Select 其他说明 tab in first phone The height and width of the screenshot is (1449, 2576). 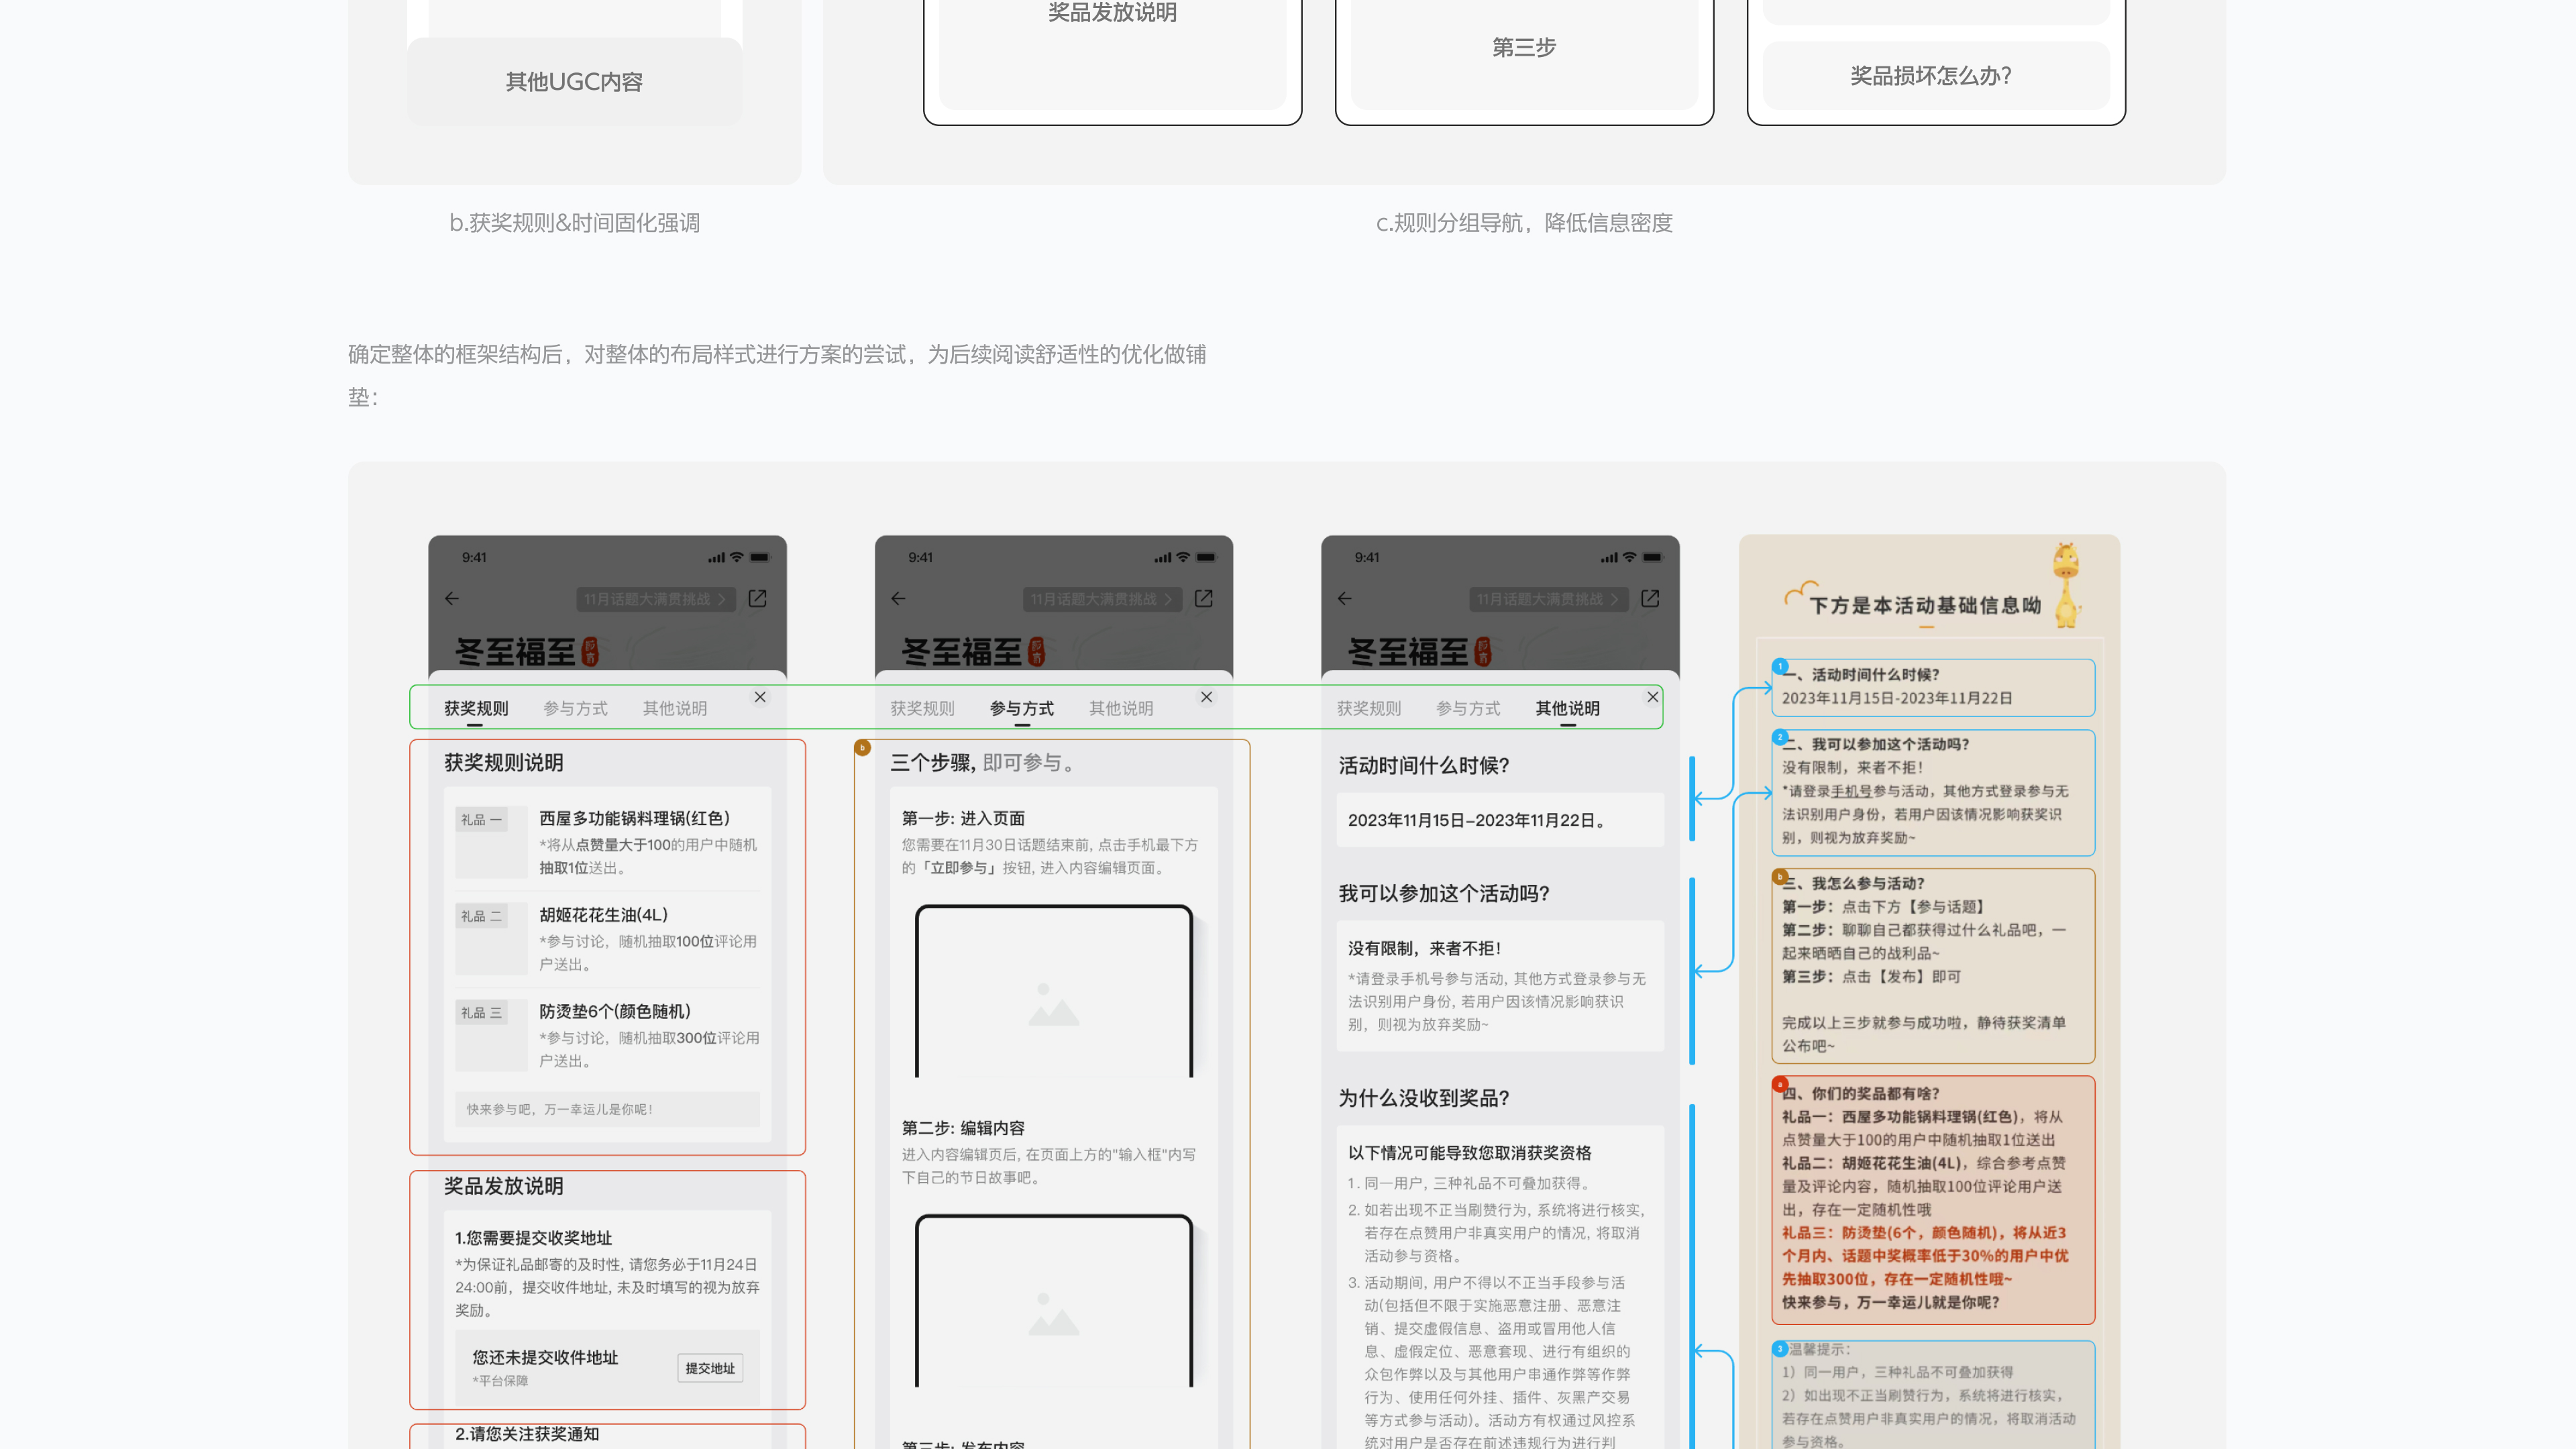point(674,708)
